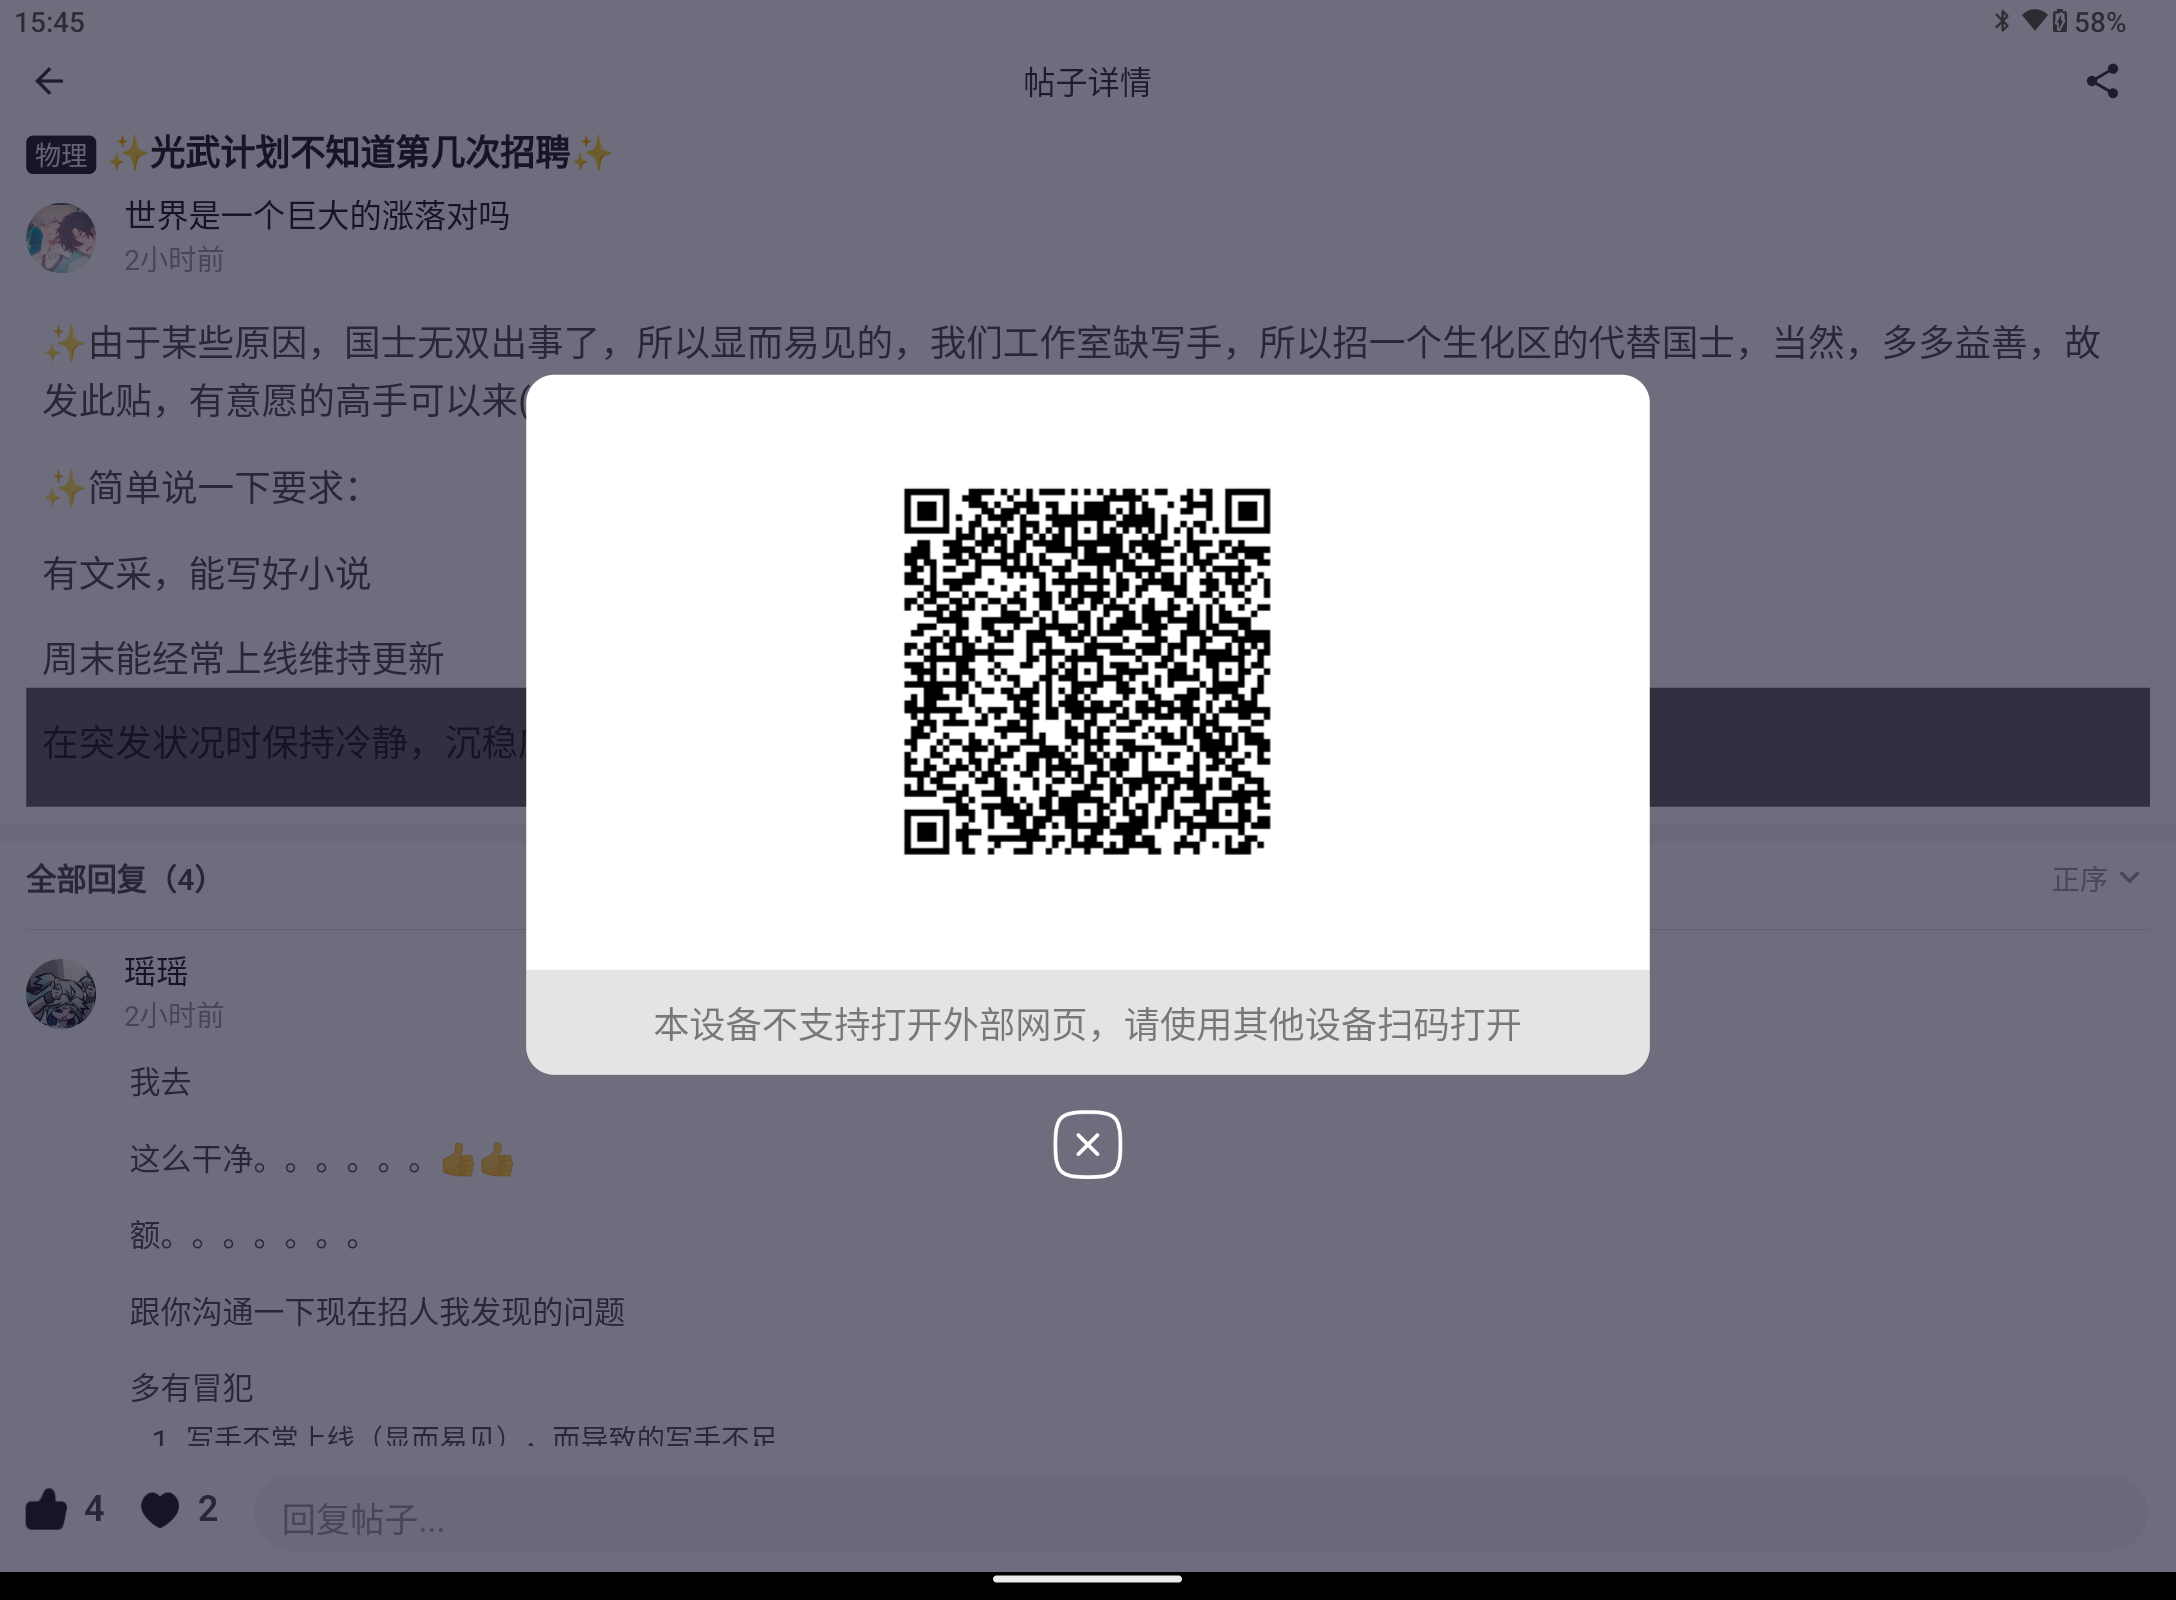
Task: Tap the back arrow icon
Action: click(49, 81)
